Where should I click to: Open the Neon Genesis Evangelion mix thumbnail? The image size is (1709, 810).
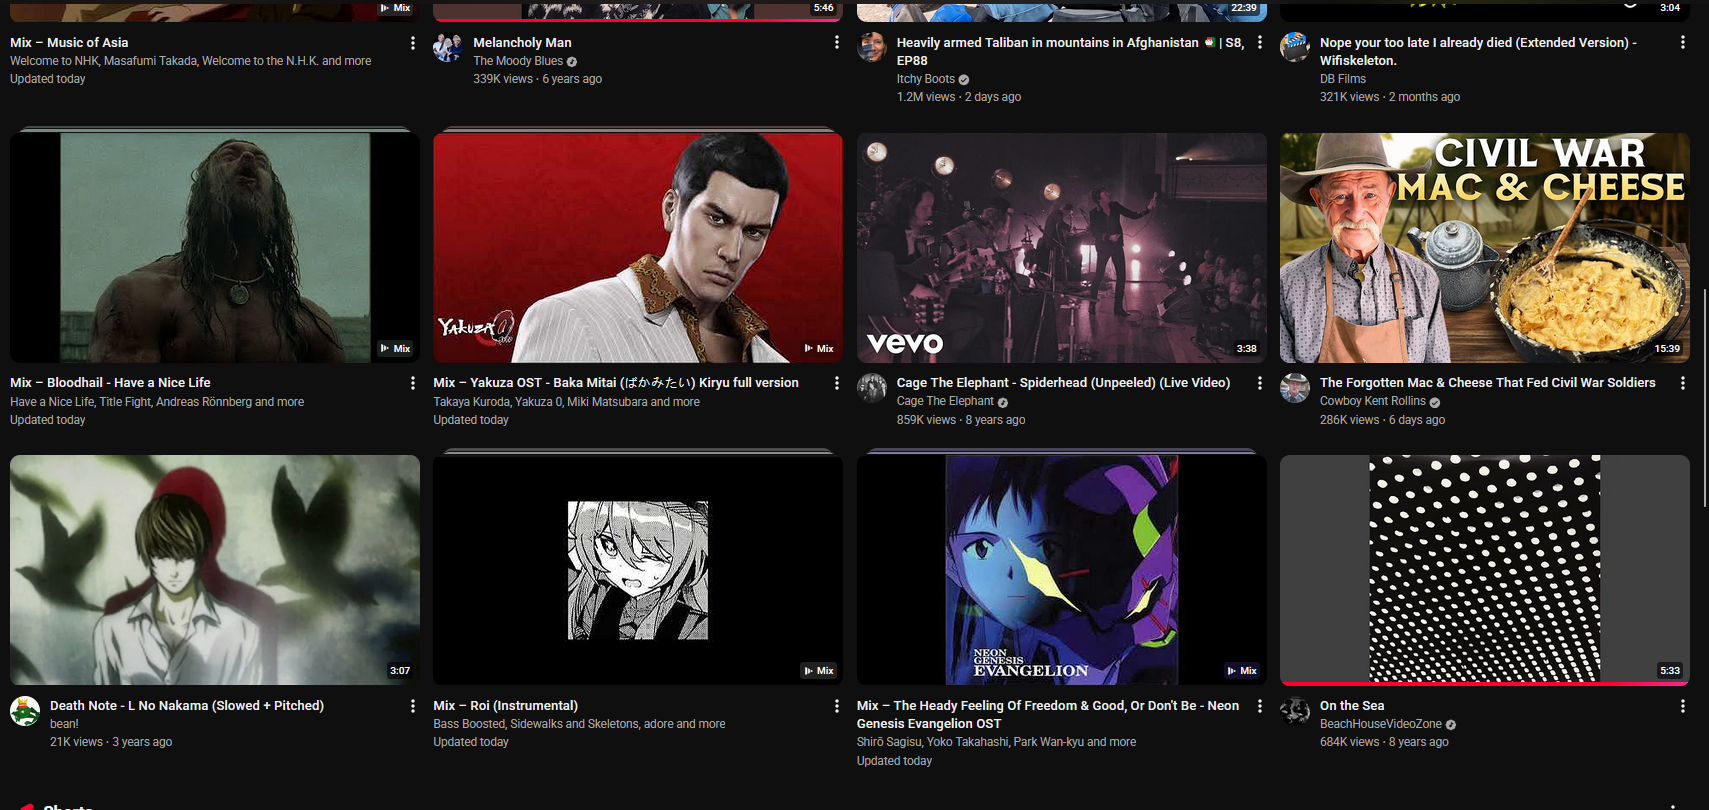[1061, 570]
